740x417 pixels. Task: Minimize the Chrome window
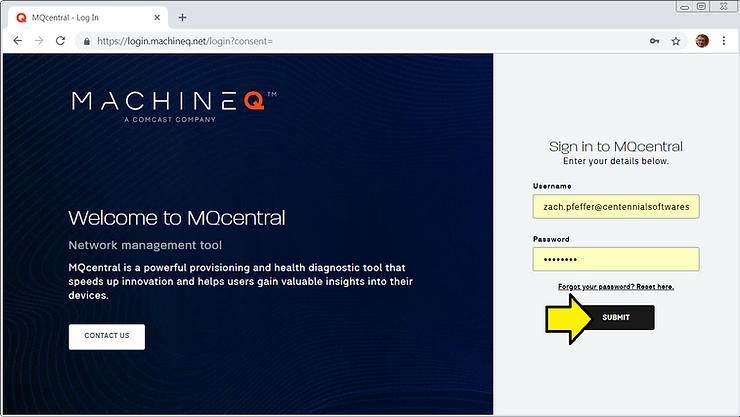click(x=681, y=7)
